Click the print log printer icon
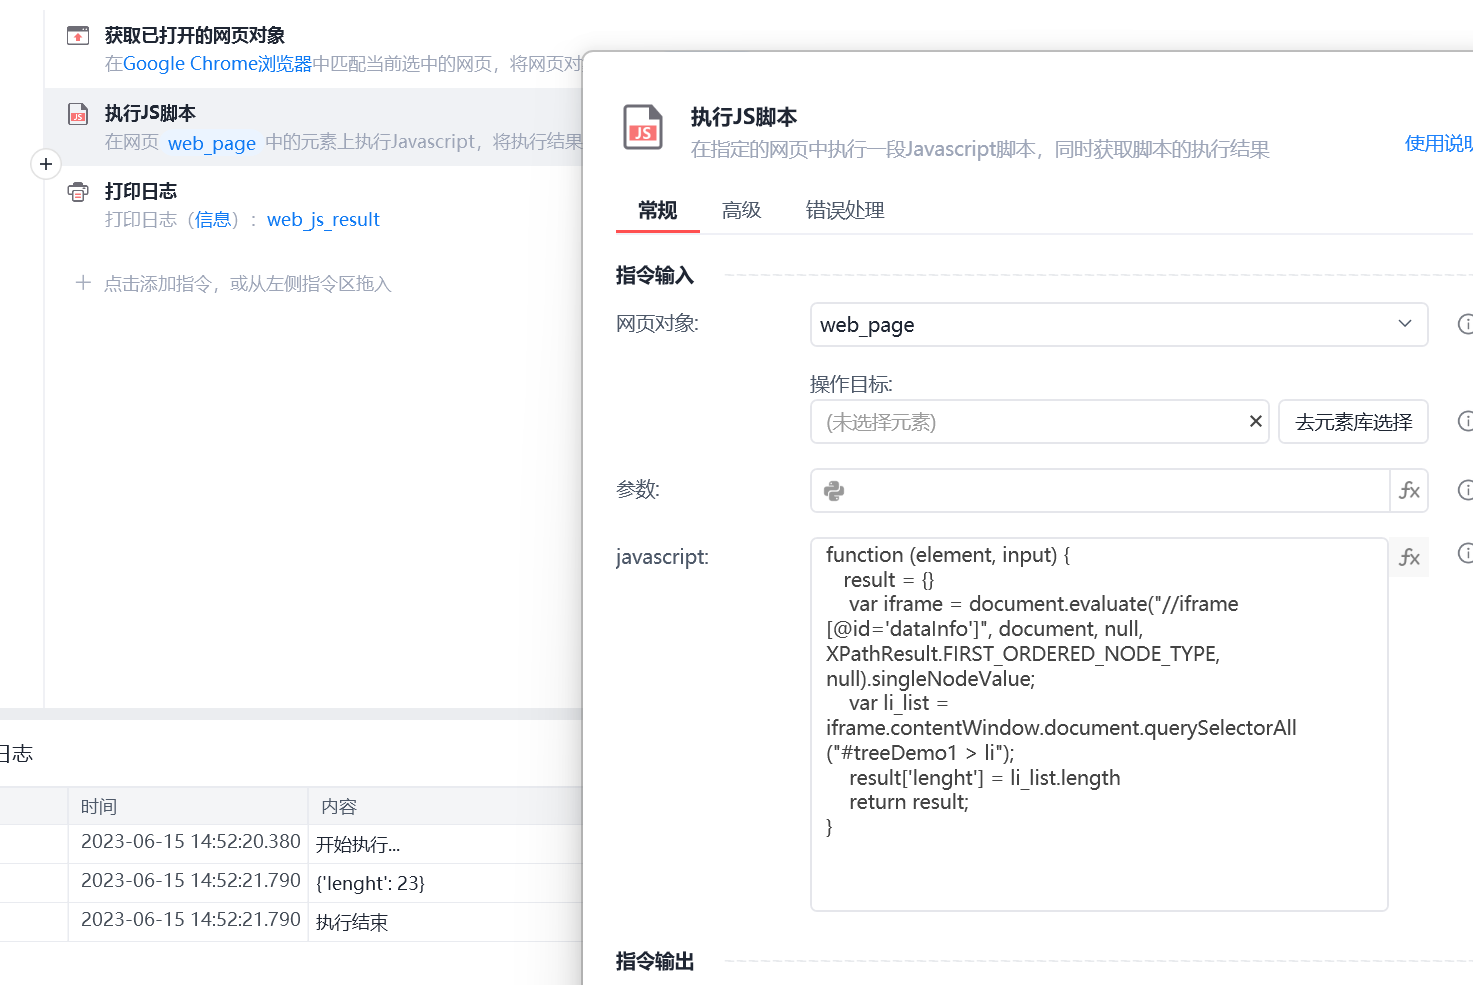The width and height of the screenshot is (1473, 985). [78, 192]
